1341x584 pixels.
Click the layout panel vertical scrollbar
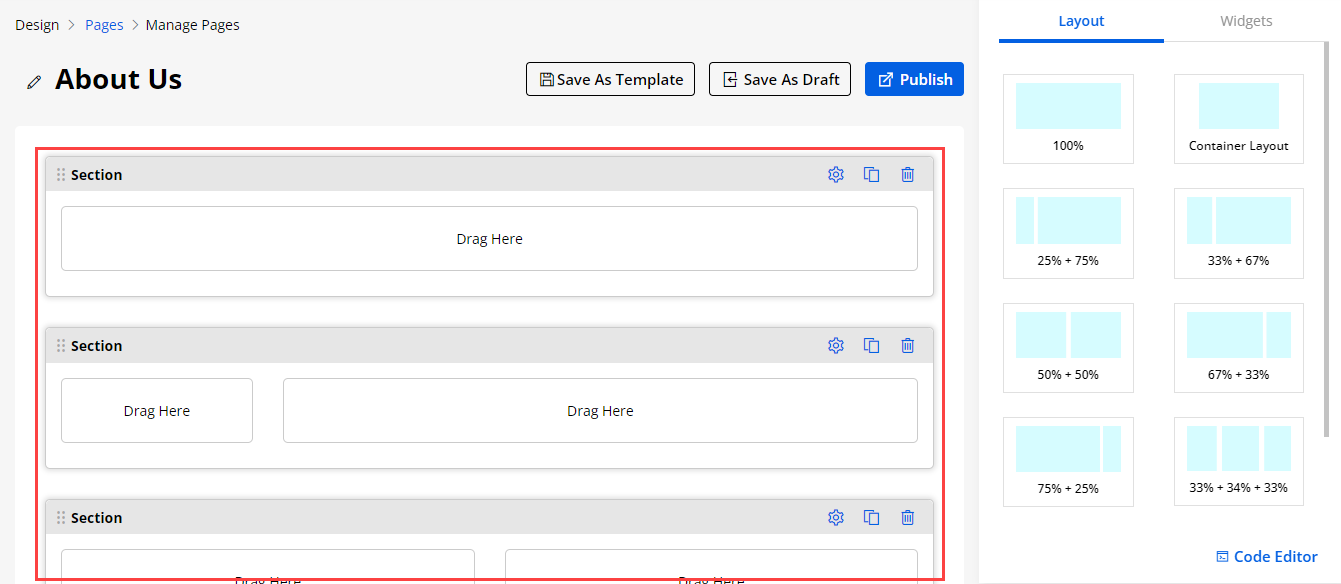pos(1327,240)
